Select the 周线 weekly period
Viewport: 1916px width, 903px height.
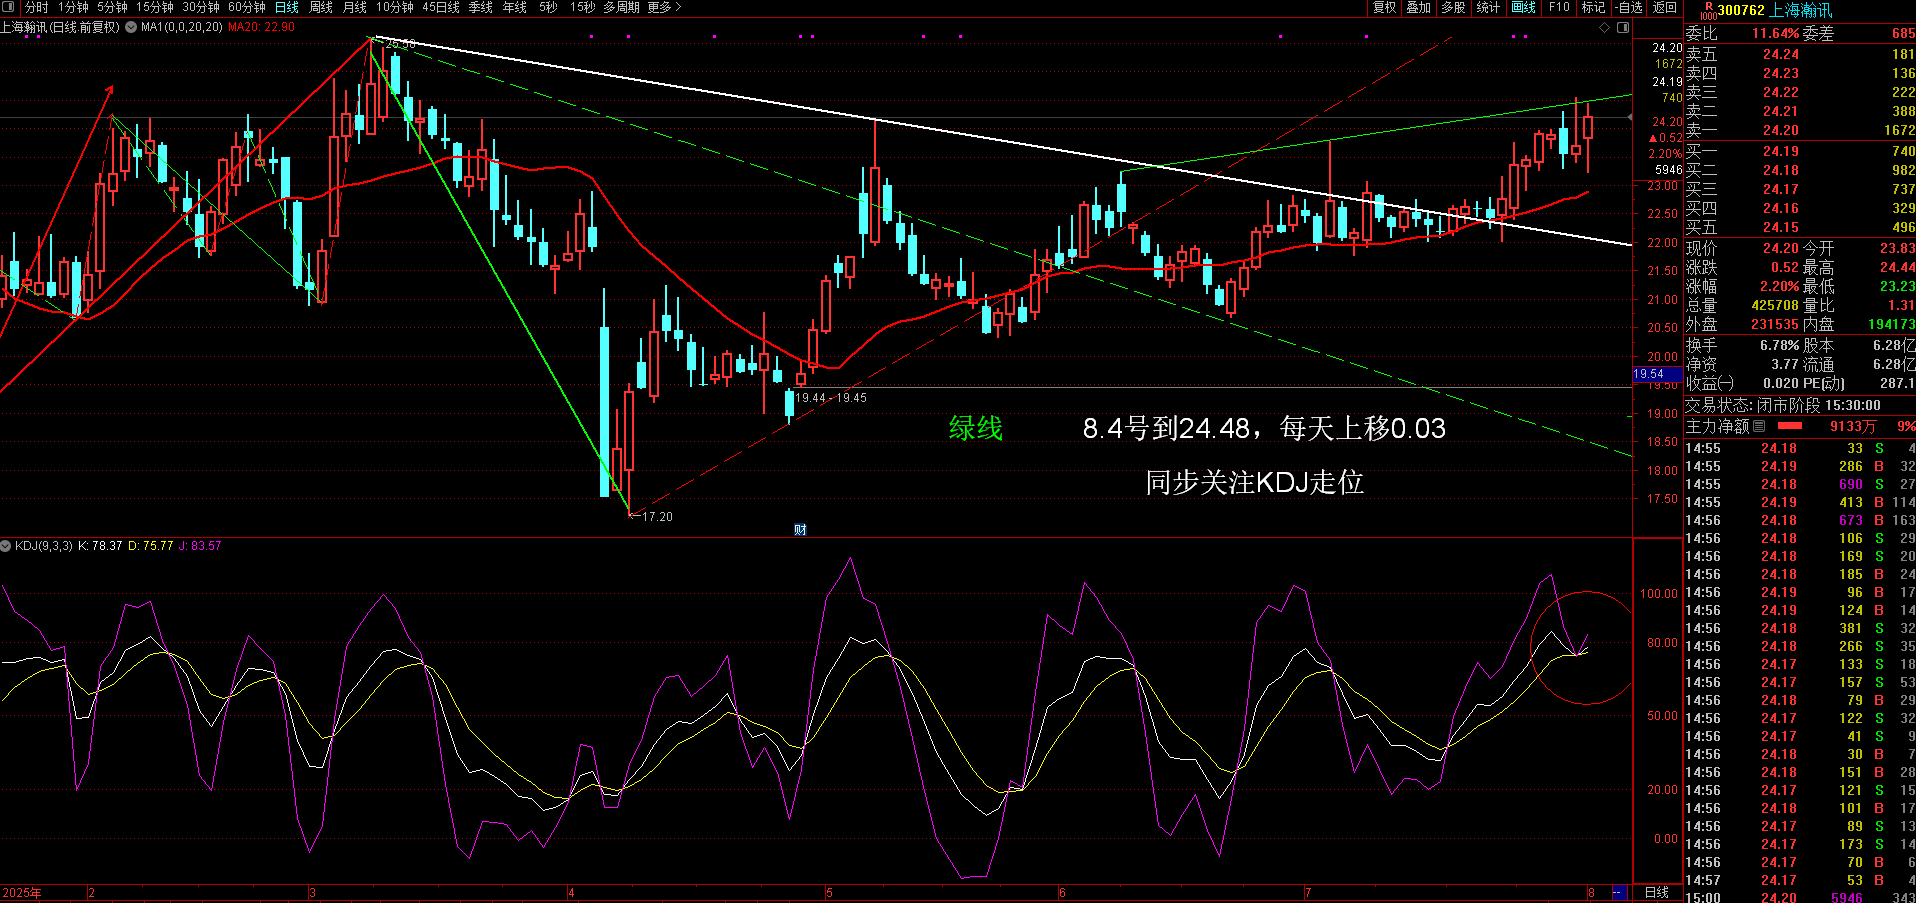point(320,7)
